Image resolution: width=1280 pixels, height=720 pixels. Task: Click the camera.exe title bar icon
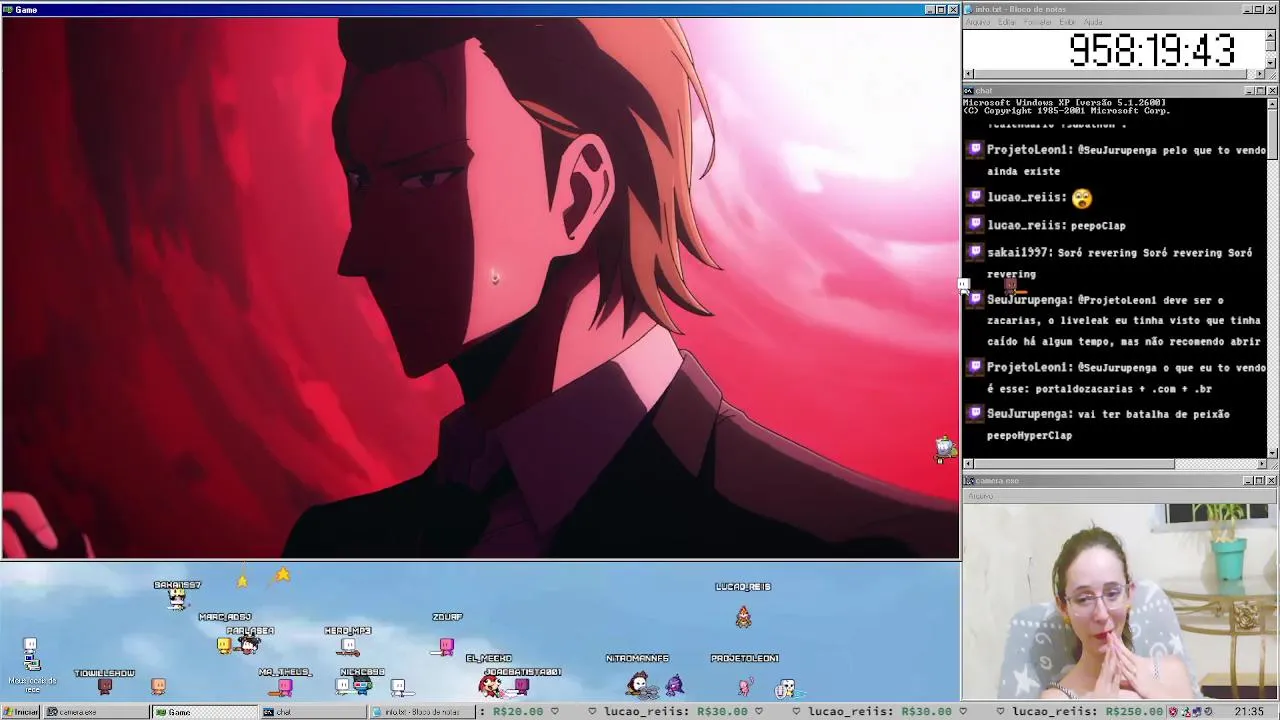[969, 481]
